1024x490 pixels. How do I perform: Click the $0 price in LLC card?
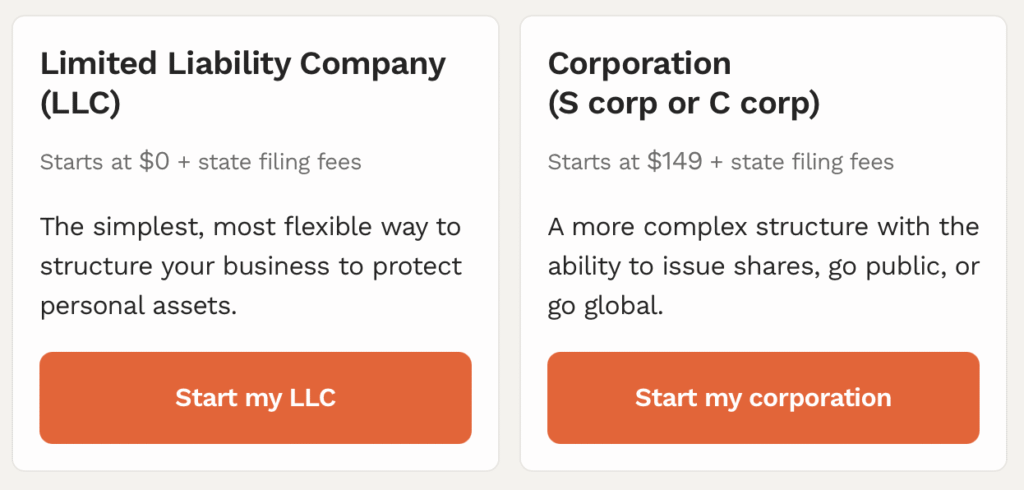point(153,161)
